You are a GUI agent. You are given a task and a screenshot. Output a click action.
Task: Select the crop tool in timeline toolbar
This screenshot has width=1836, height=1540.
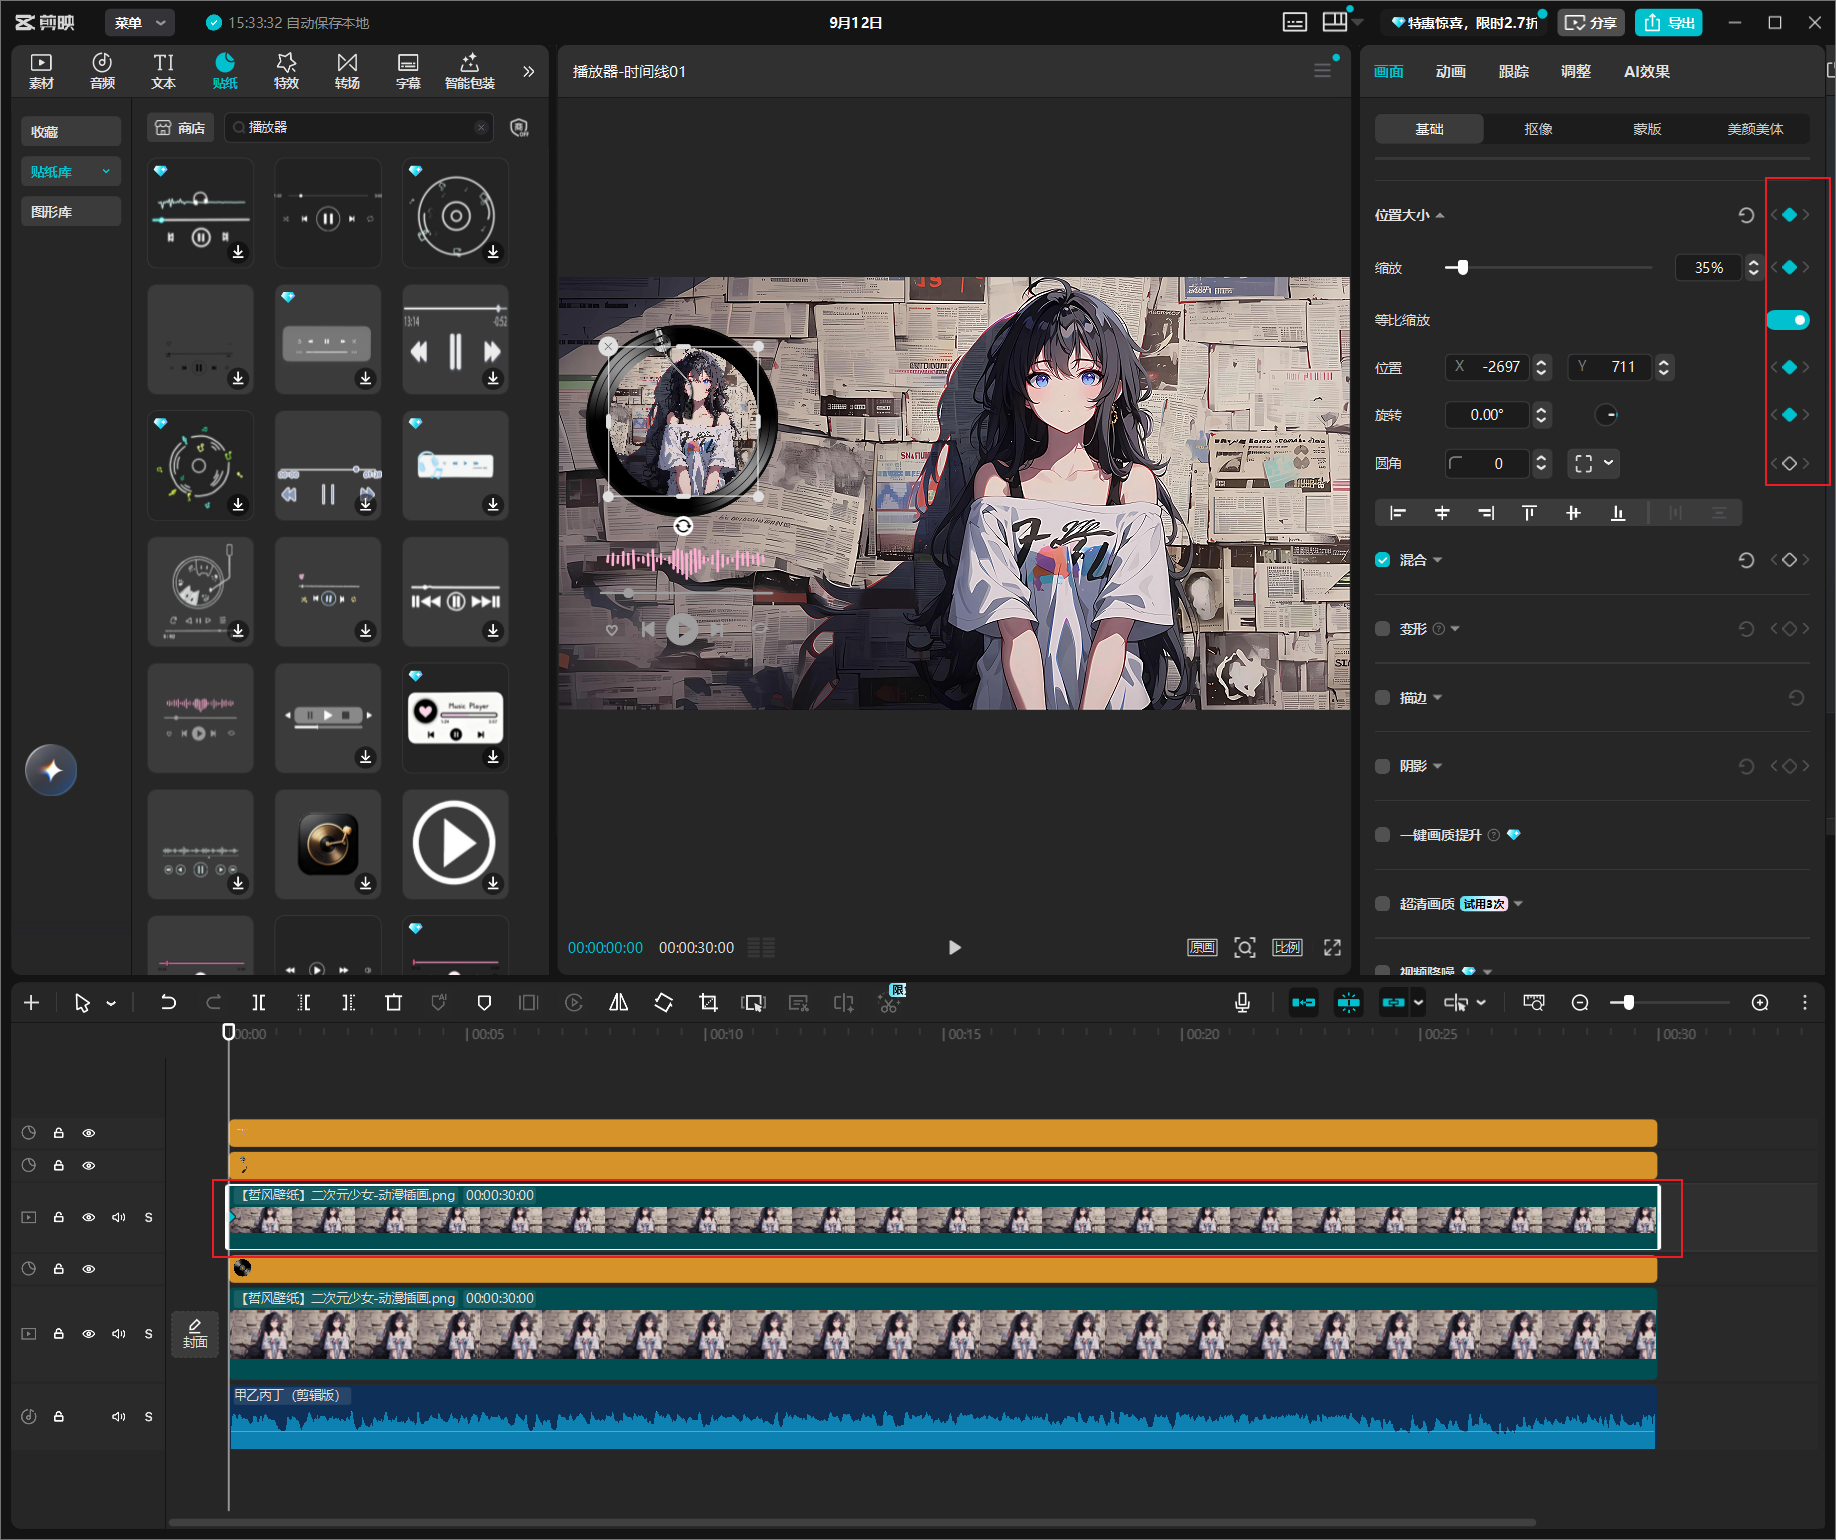click(708, 1002)
